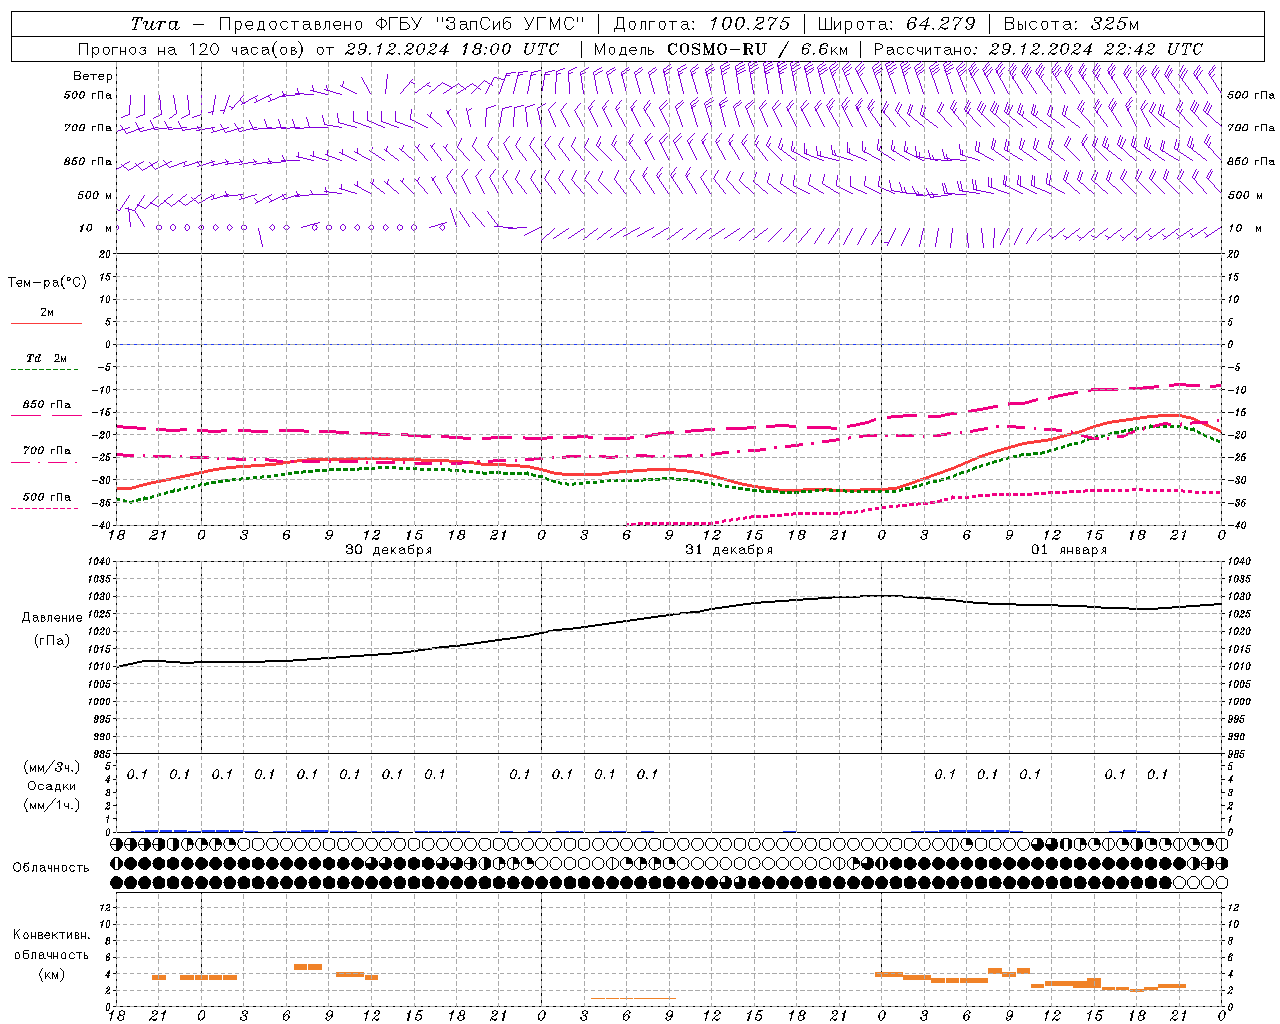This screenshot has height=1024, width=1280.
Task: Click the elevation text "Высота: 325м"
Action: (1071, 24)
